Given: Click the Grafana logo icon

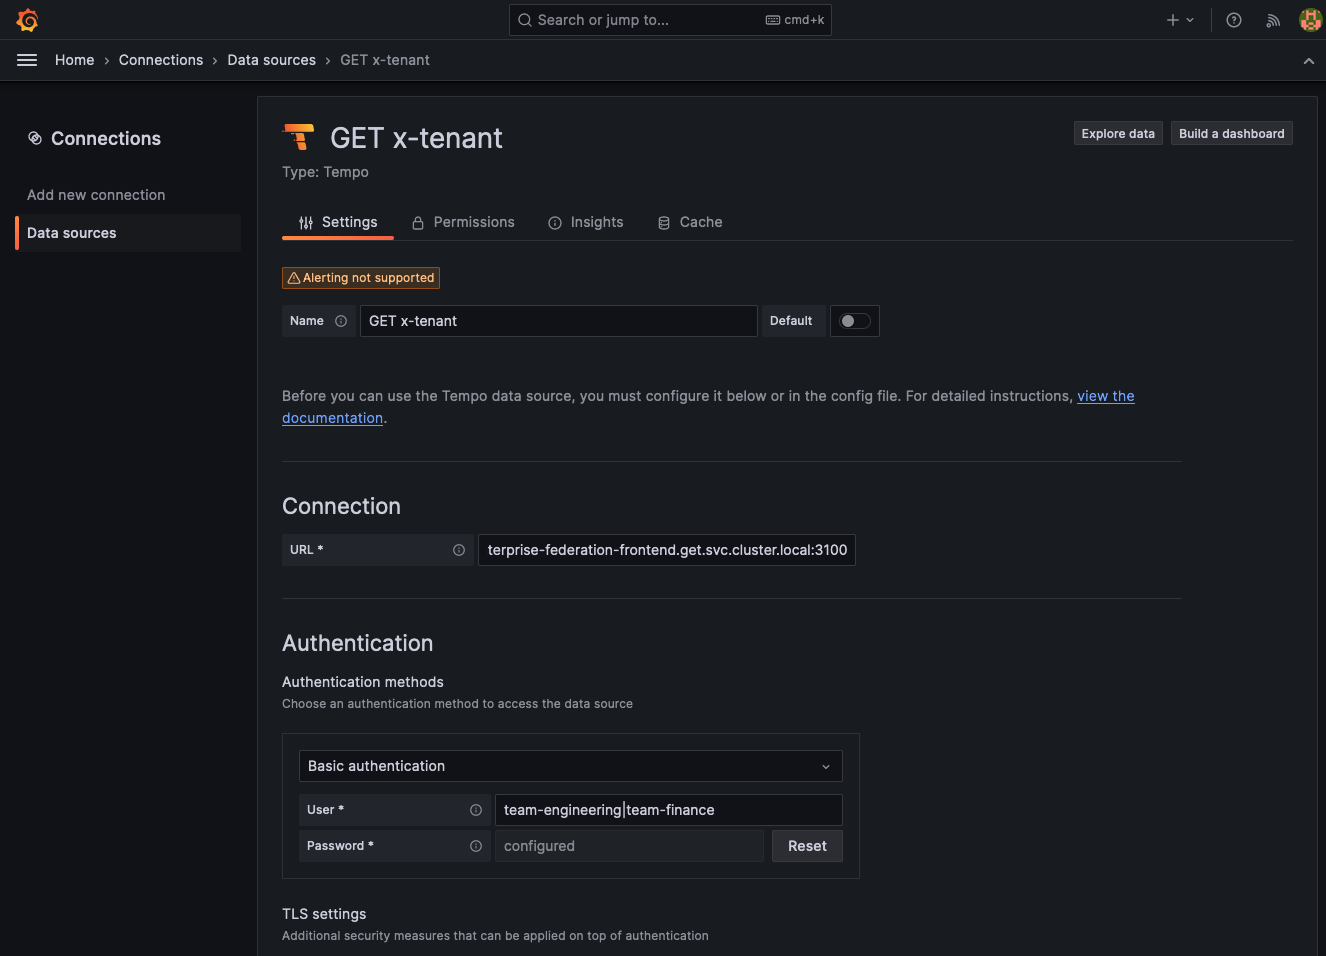Looking at the screenshot, I should click(27, 20).
